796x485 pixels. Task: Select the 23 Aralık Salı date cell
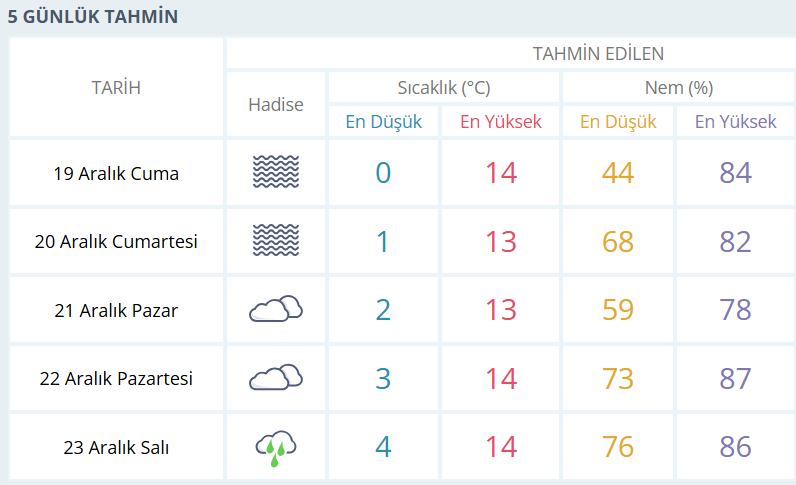pyautogui.click(x=116, y=447)
